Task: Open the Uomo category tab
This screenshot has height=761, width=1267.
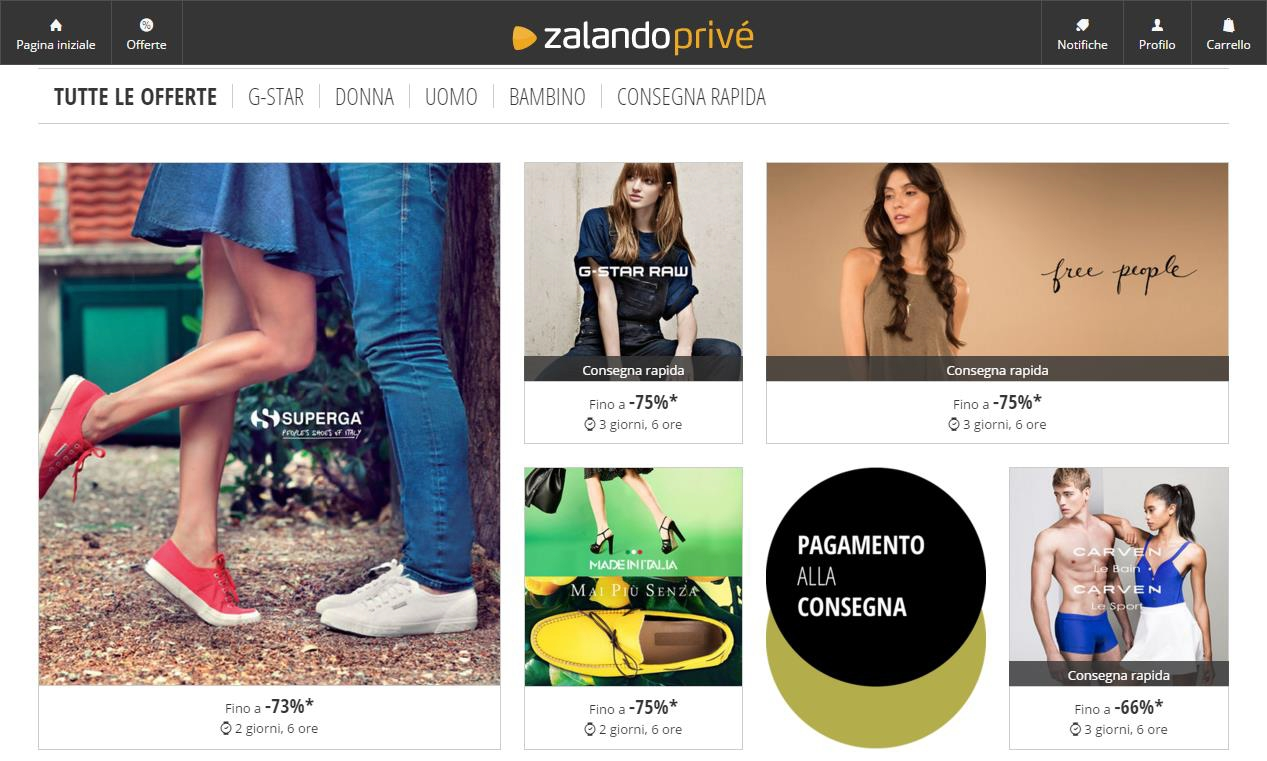Action: pyautogui.click(x=451, y=97)
